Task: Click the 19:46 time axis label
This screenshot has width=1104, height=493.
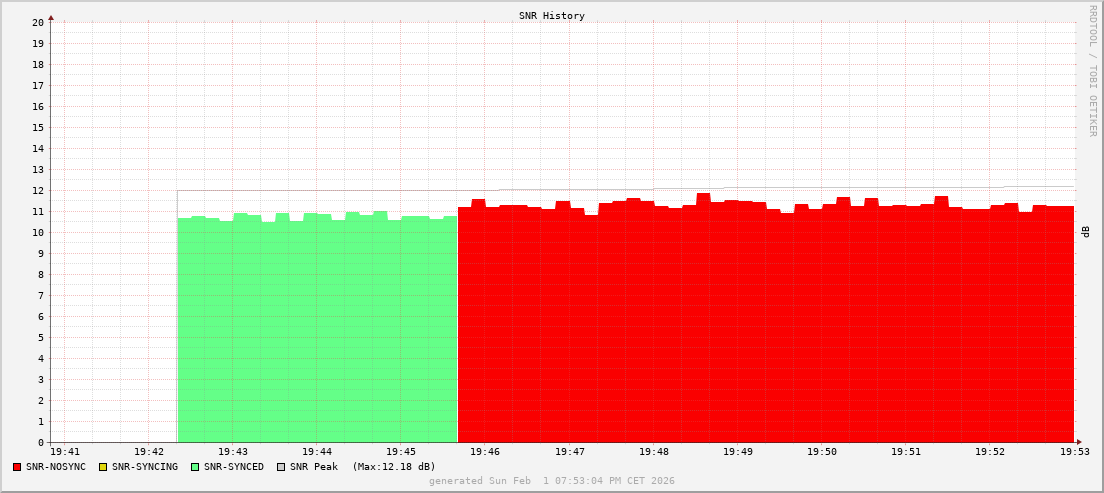Action: click(485, 452)
